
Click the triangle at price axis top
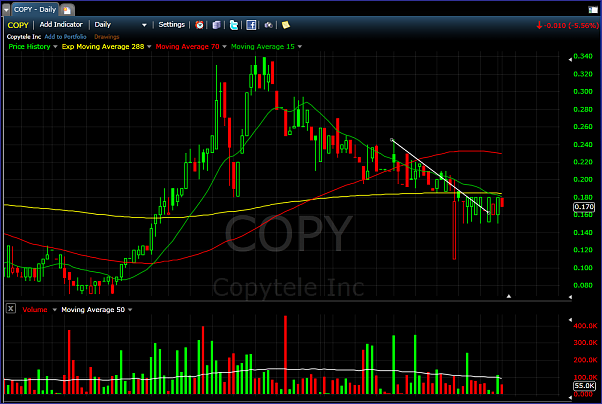[x=570, y=60]
